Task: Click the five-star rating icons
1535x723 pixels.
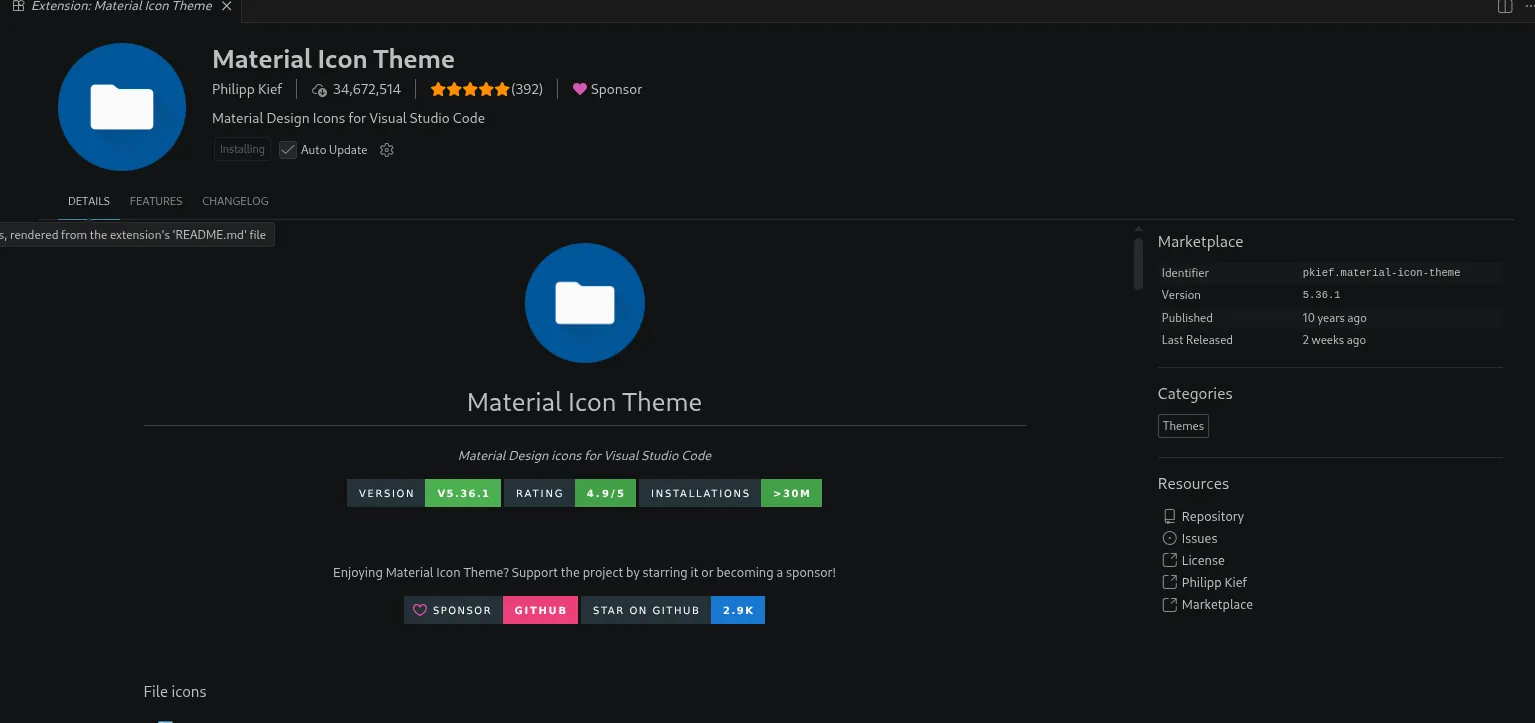Action: [x=469, y=89]
